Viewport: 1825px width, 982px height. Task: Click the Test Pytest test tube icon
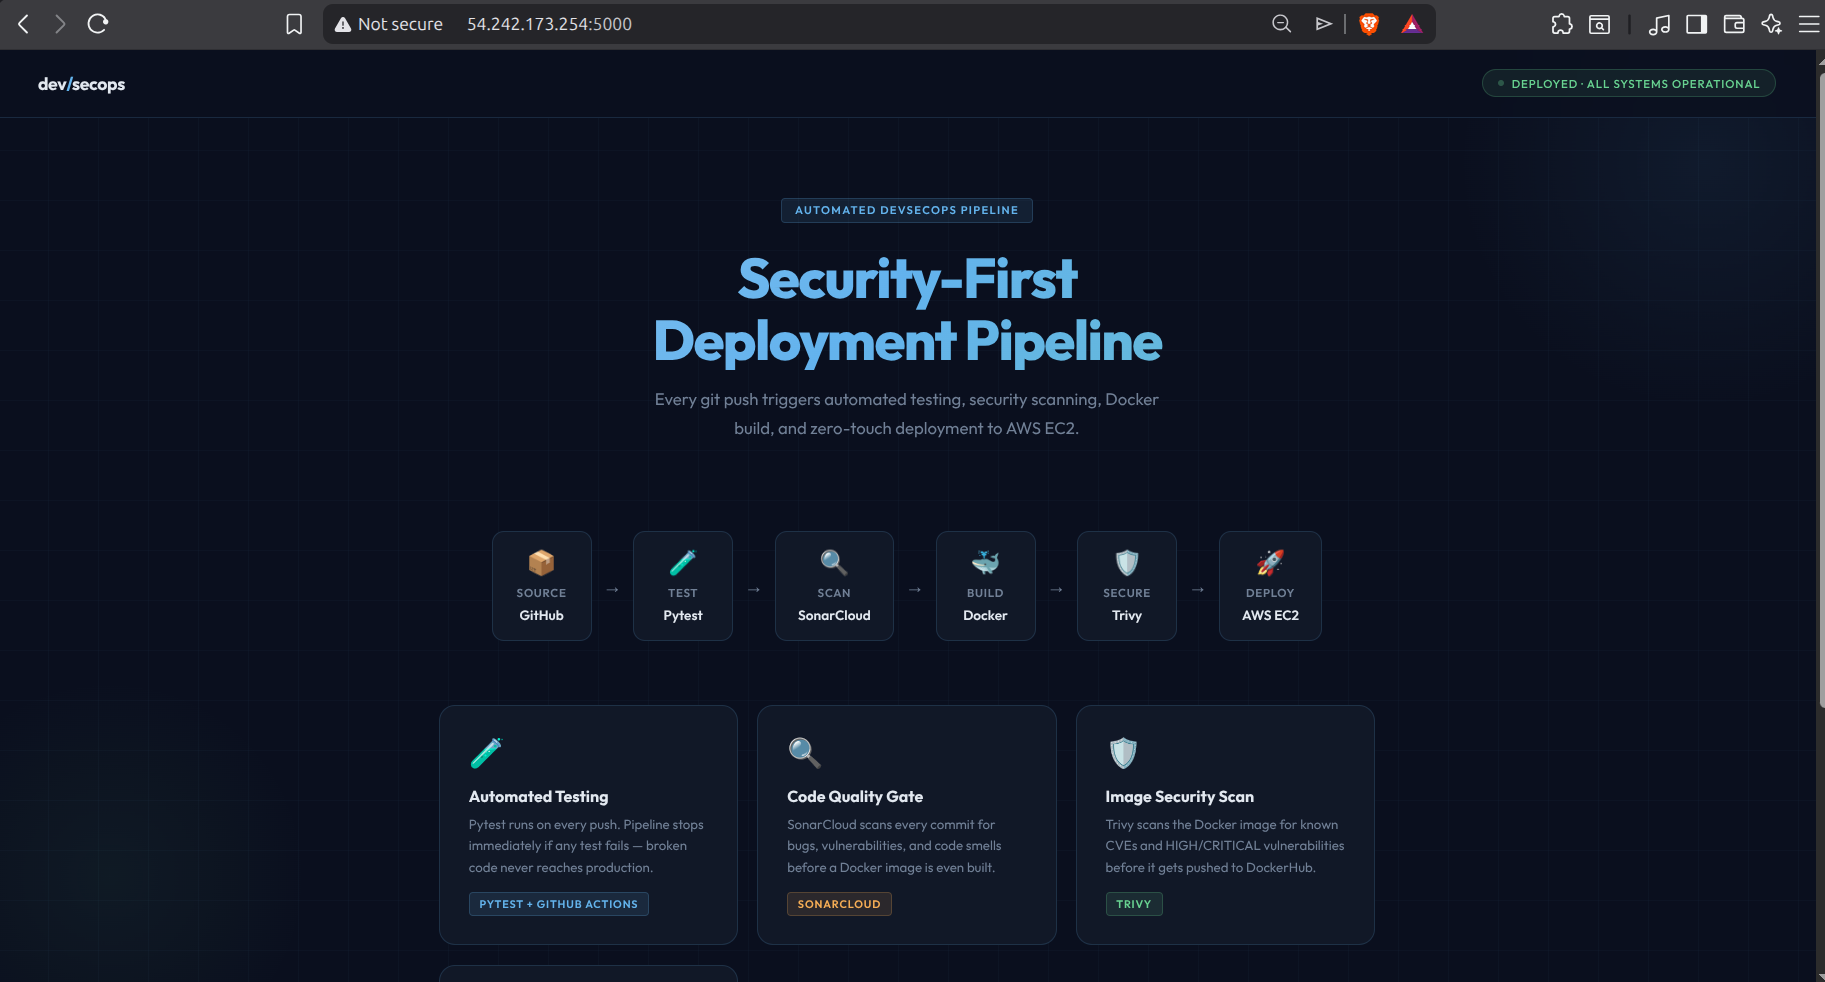[x=683, y=562]
